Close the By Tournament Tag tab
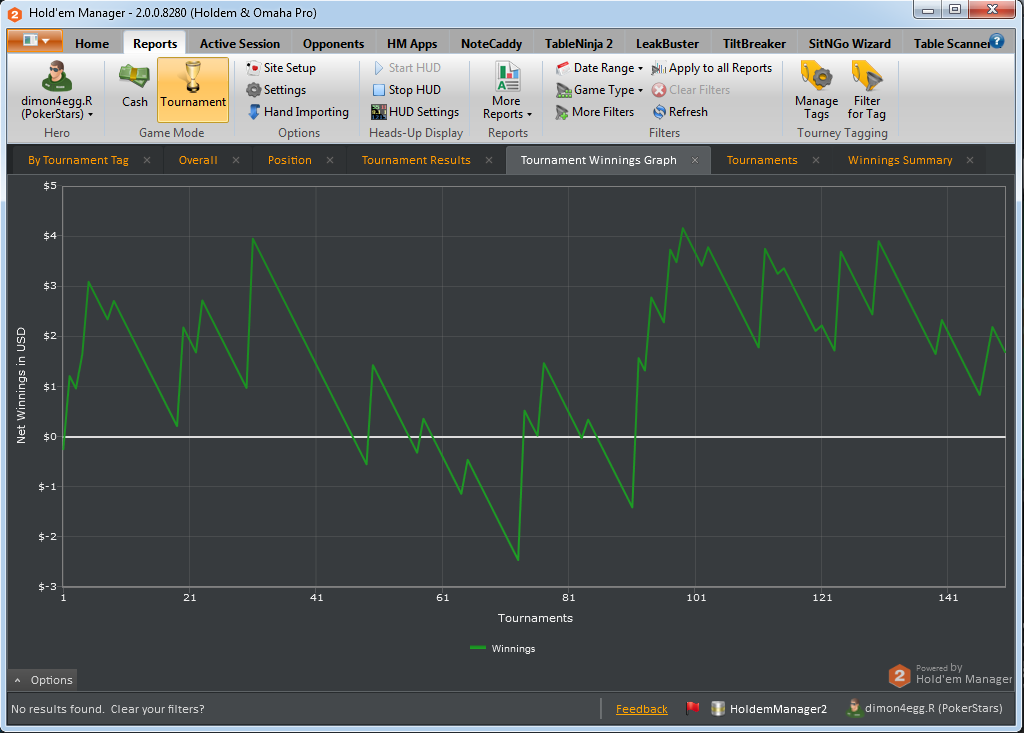Screen dimensions: 1024x733 click(147, 160)
